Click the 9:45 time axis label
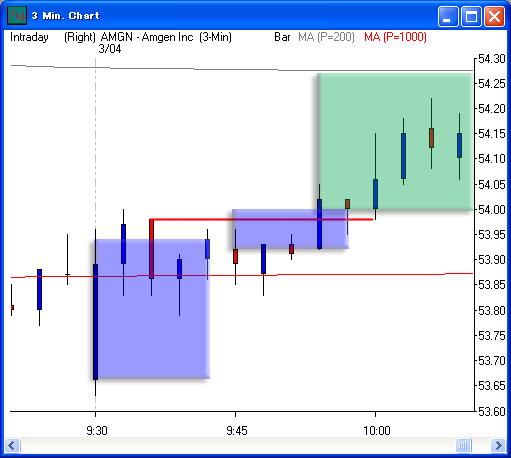 (237, 431)
